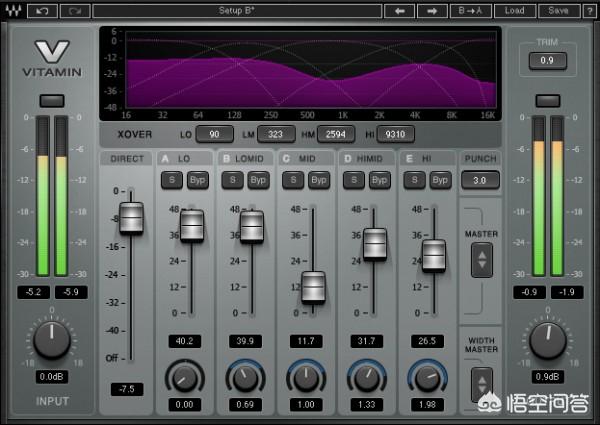600x425 pixels.
Task: Solo the D HIMID band
Action: tap(354, 180)
